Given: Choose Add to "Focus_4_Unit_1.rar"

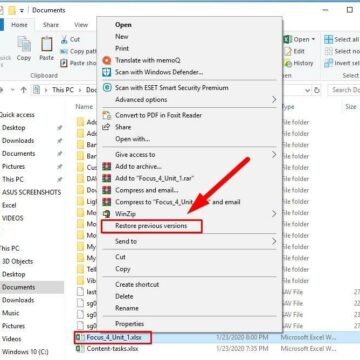Looking at the screenshot, I should click(x=154, y=178).
